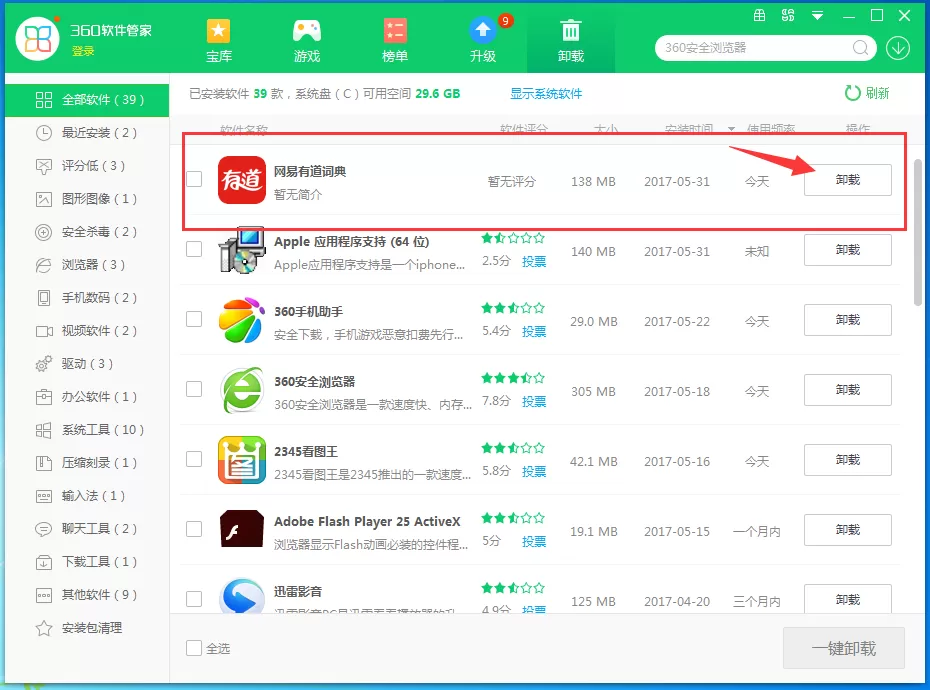Uninstall Adobe Flash Player with 卸载
The height and width of the screenshot is (690, 930).
(848, 530)
